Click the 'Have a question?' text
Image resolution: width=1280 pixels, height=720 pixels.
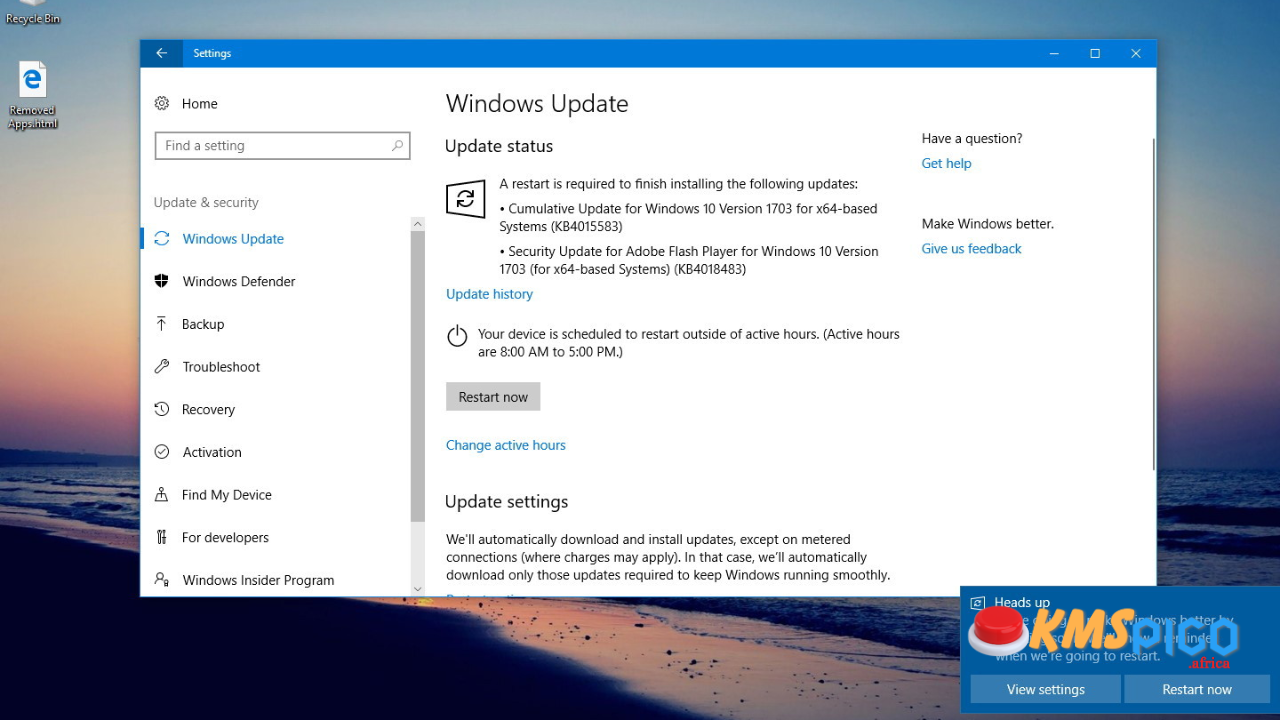(x=972, y=138)
